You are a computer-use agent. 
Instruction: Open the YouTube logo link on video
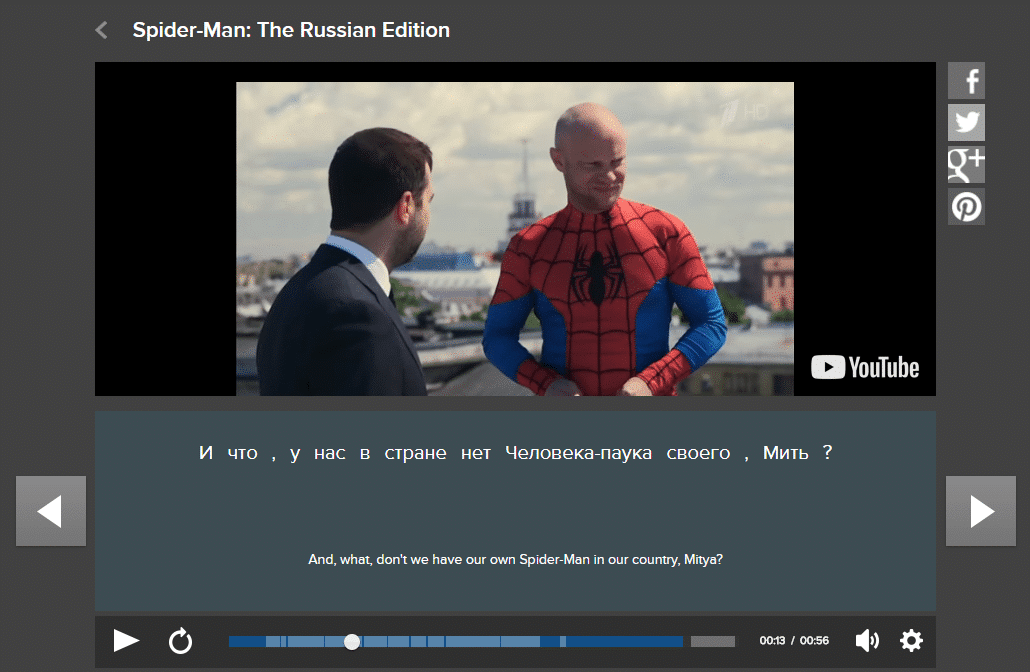point(865,367)
